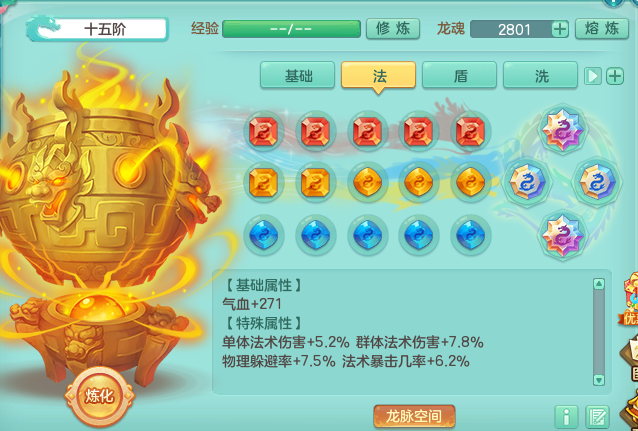
Task: Click the plus button beside 龙魂 2801
Action: click(x=560, y=29)
